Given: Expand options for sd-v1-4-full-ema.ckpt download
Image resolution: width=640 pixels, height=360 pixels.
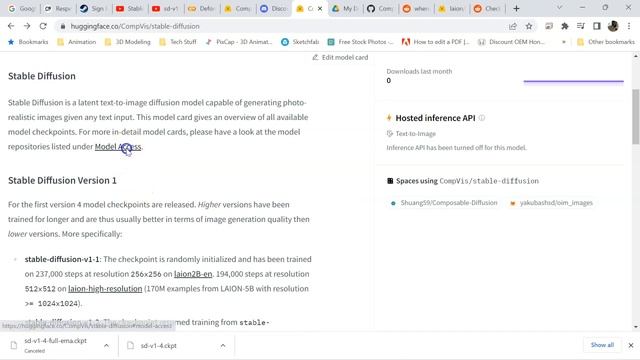Looking at the screenshot, I should 106,346.
